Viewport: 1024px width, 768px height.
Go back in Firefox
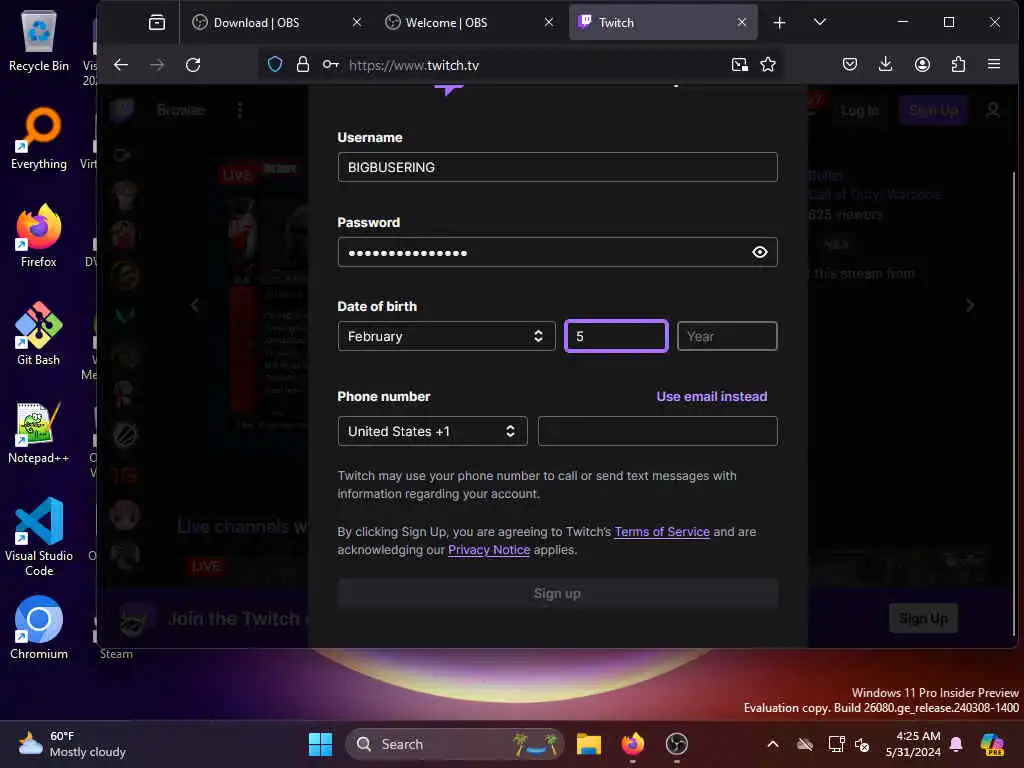click(121, 65)
